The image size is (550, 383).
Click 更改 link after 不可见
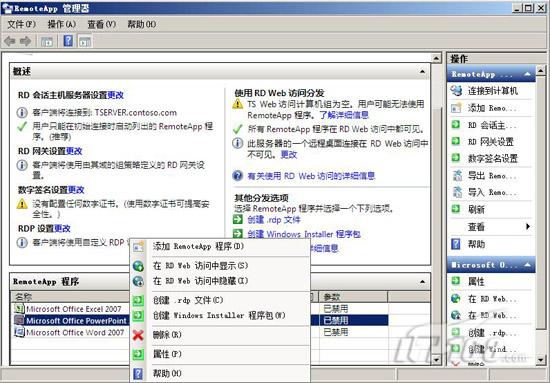(x=289, y=154)
